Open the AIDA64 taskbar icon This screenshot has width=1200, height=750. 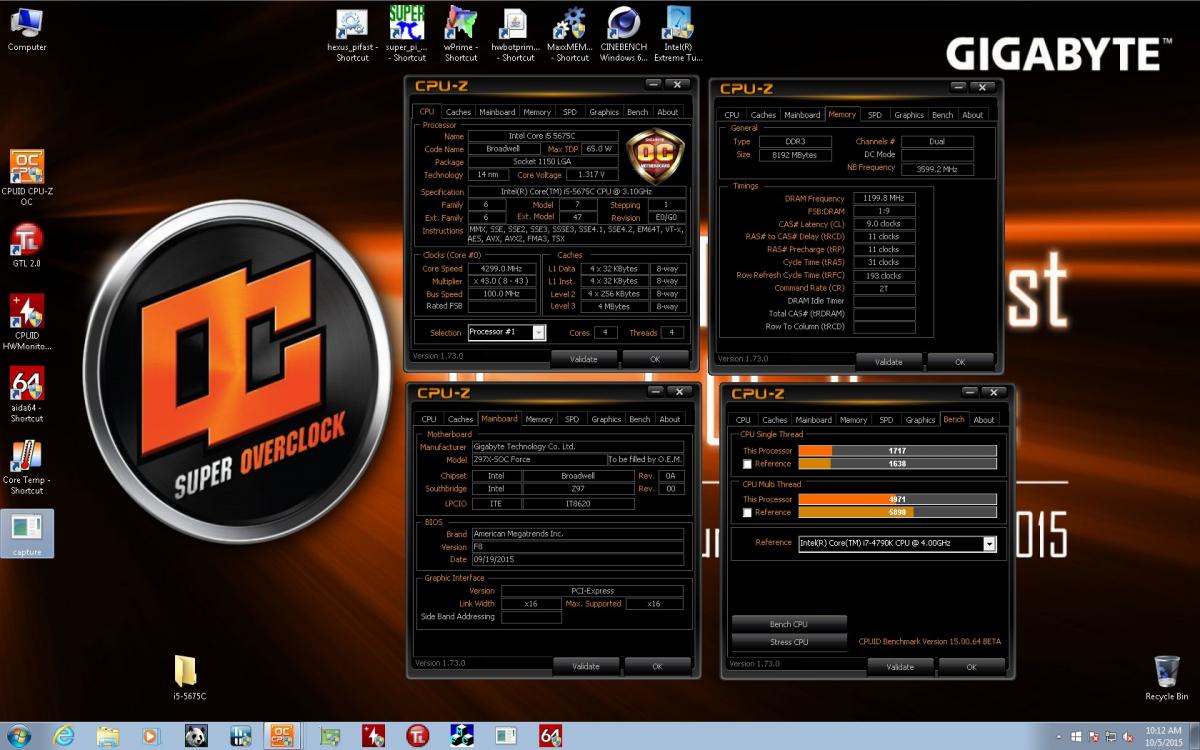pyautogui.click(x=550, y=736)
